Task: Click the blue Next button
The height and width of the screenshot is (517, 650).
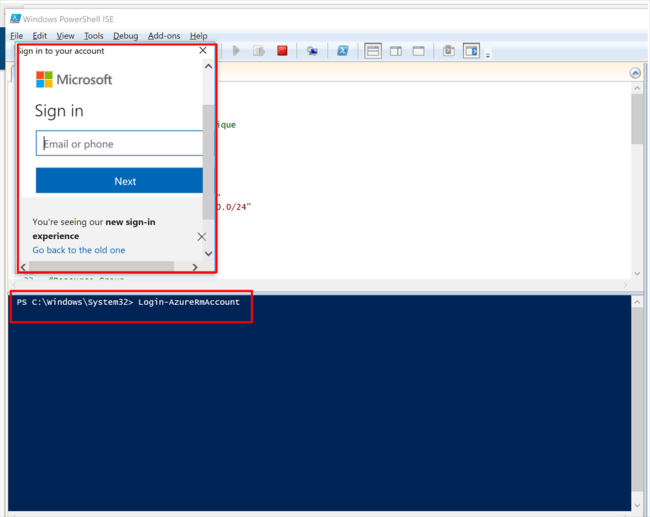Action: click(x=119, y=180)
